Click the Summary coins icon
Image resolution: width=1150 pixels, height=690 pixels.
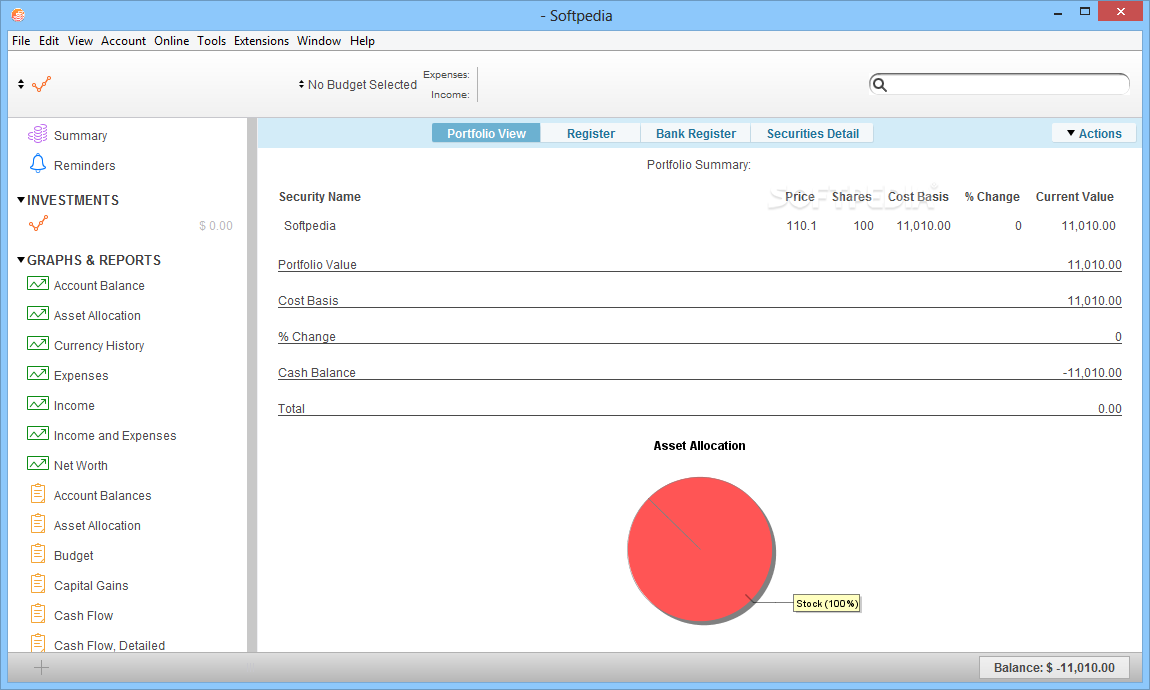37,134
